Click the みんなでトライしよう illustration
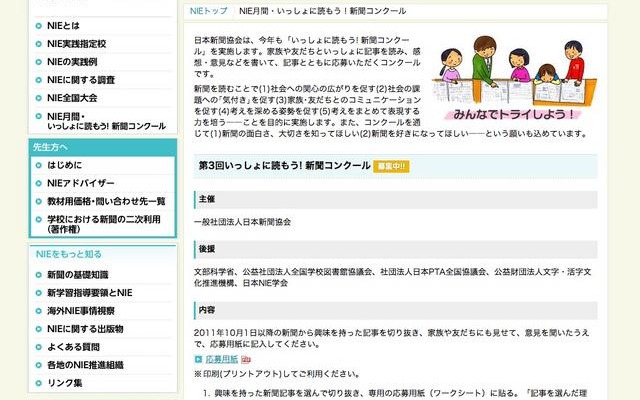Image resolution: width=640 pixels, height=400 pixels. [x=514, y=78]
